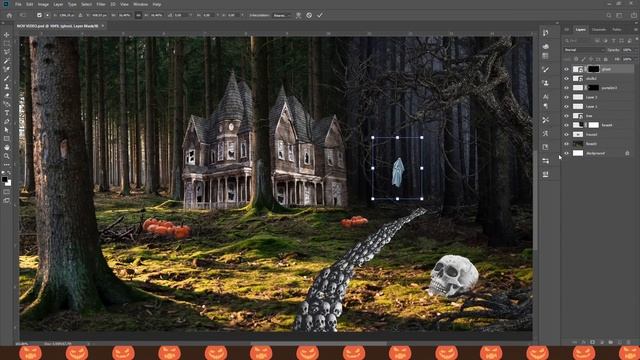
Task: Select the Rectangle shape tool
Action: pyautogui.click(x=7, y=139)
